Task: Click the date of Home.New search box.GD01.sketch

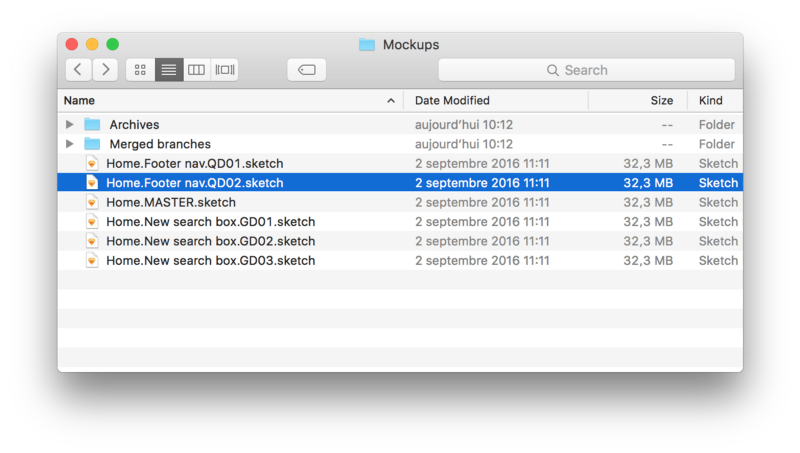Action: 482,221
